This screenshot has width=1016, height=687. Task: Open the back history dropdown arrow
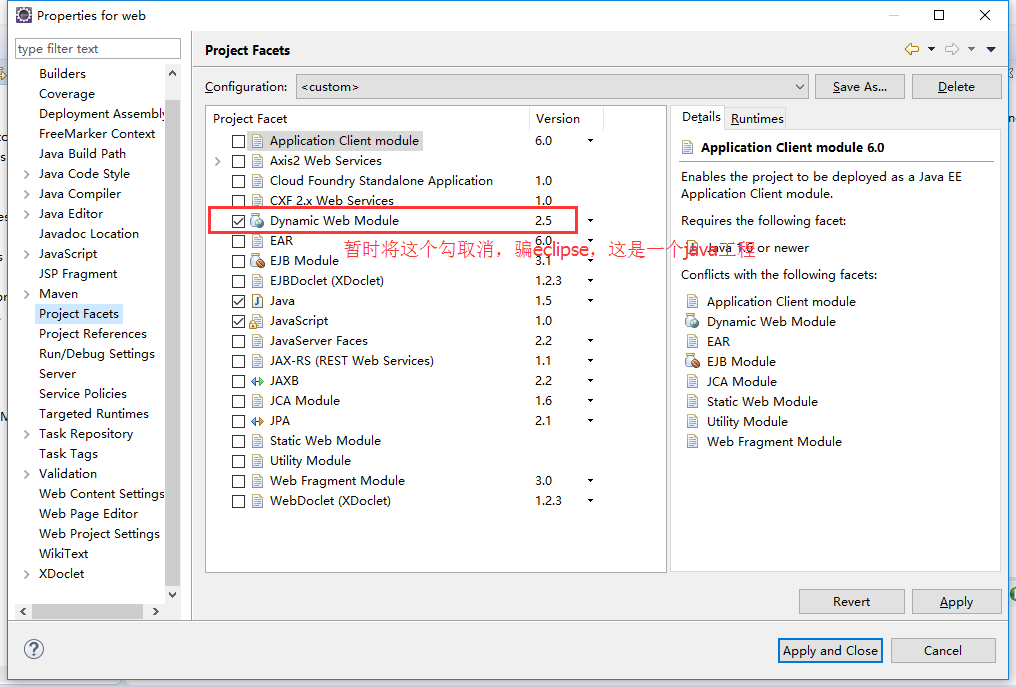[931, 49]
